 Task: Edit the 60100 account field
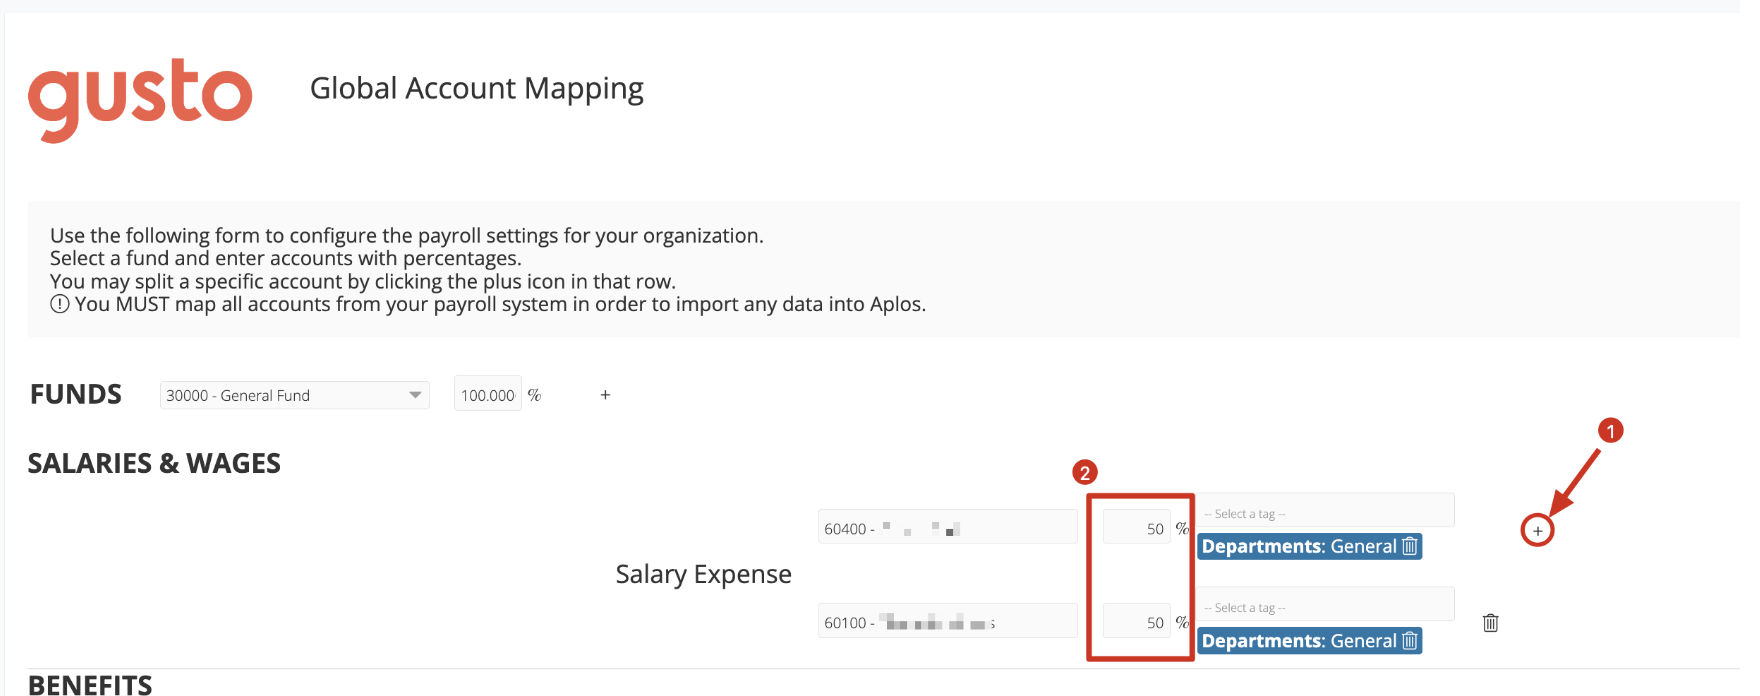(x=948, y=622)
